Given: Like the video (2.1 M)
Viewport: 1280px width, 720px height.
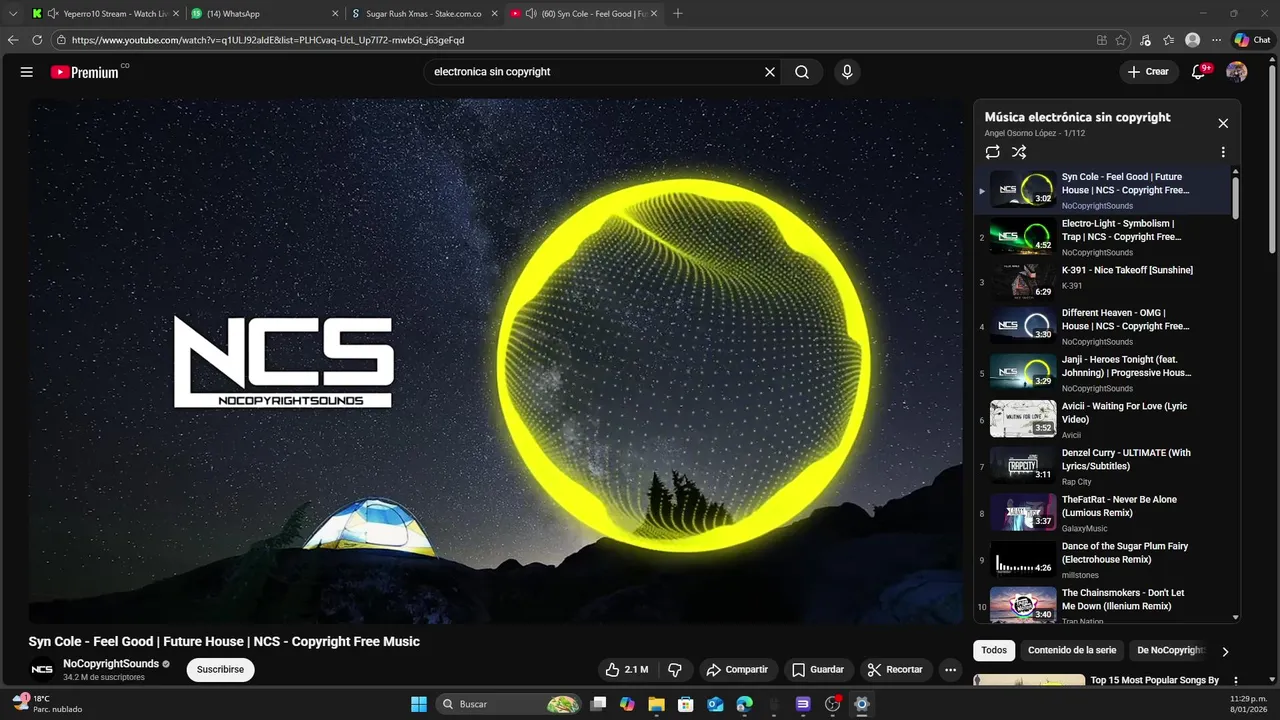Looking at the screenshot, I should 626,670.
